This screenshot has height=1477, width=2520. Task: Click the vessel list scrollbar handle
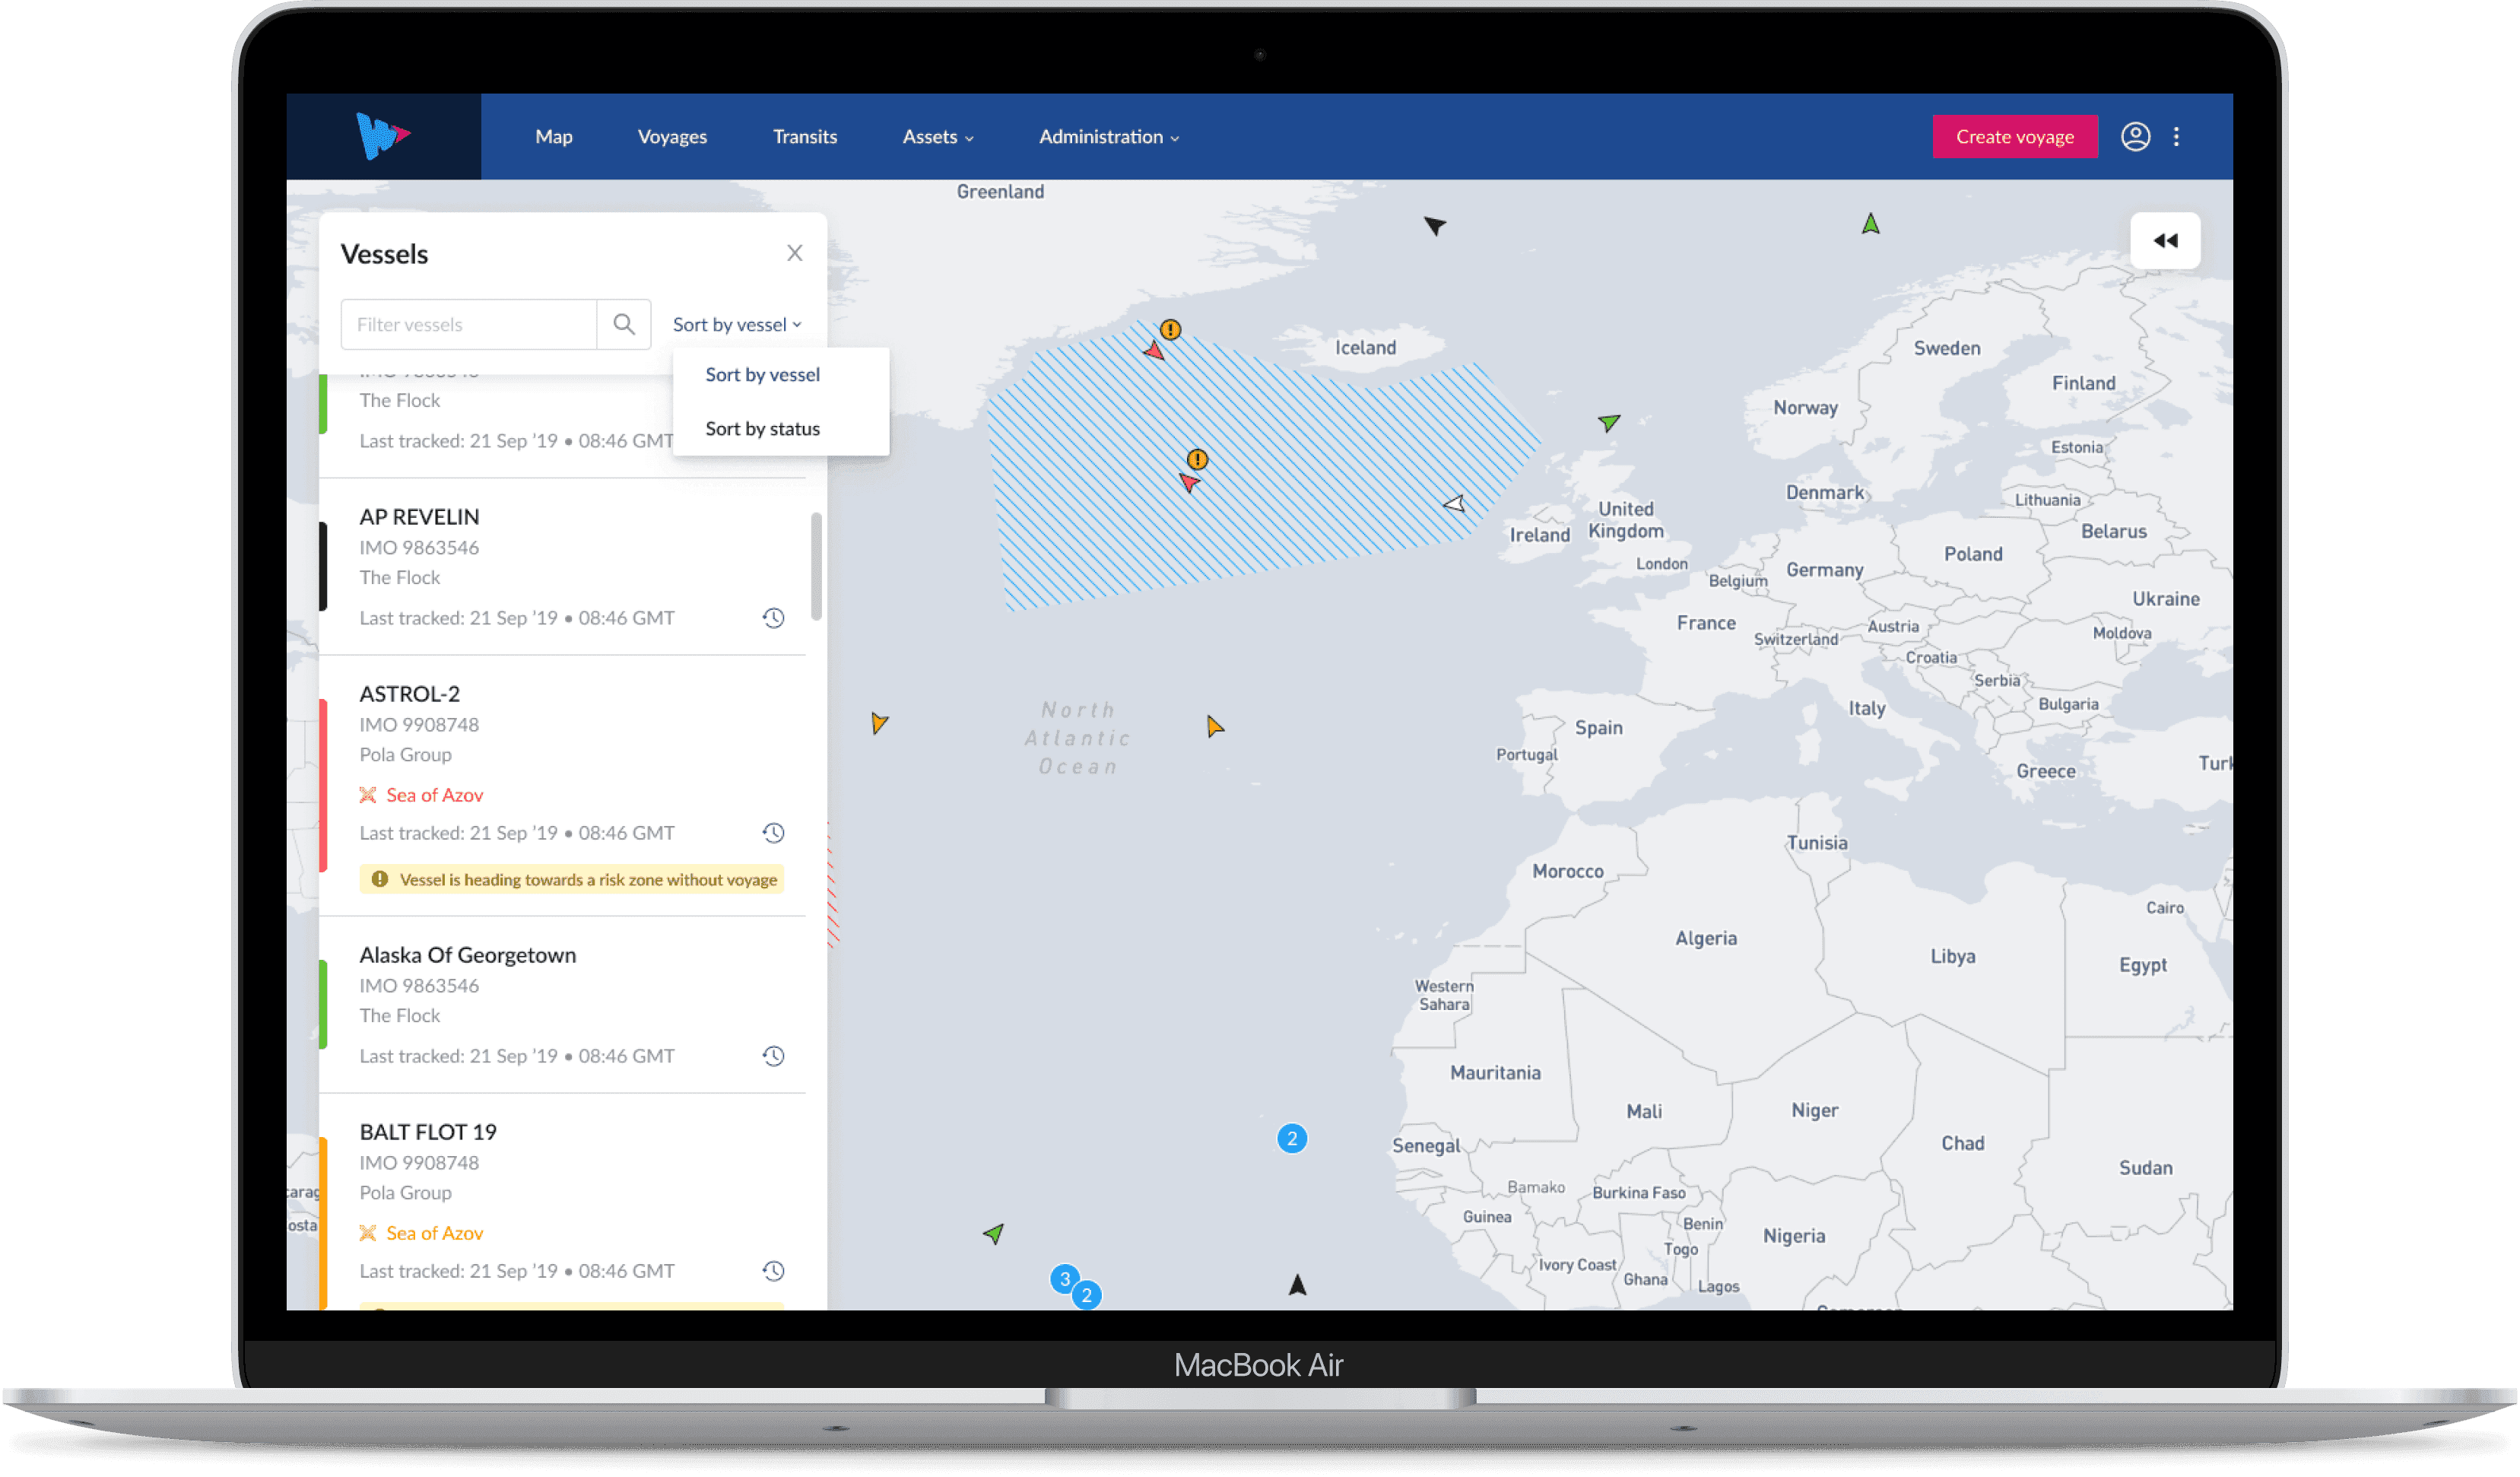816,566
